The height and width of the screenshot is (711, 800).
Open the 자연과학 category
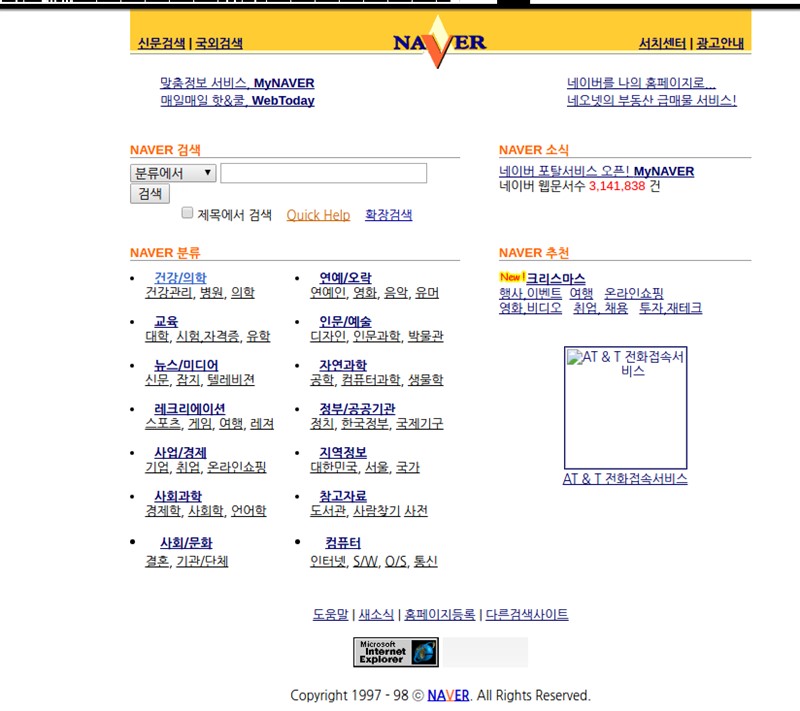(x=343, y=365)
